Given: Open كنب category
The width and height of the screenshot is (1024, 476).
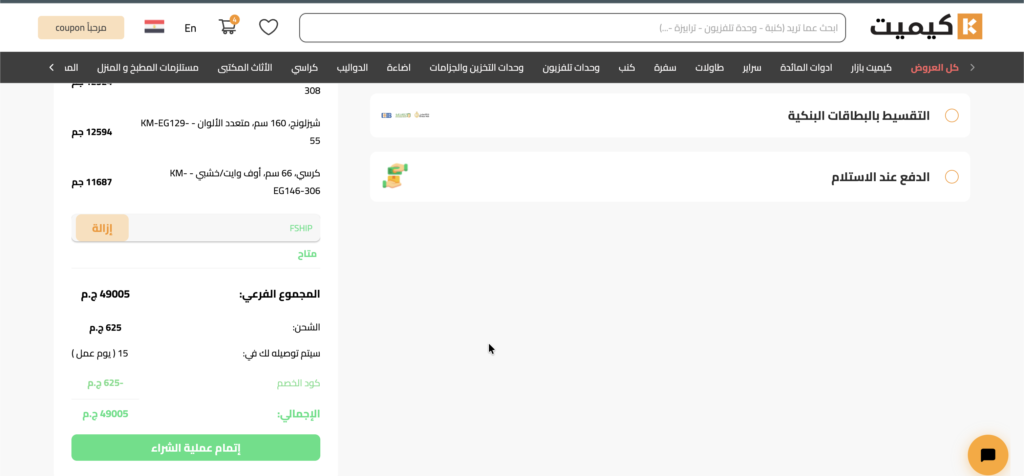Looking at the screenshot, I should 627,68.
